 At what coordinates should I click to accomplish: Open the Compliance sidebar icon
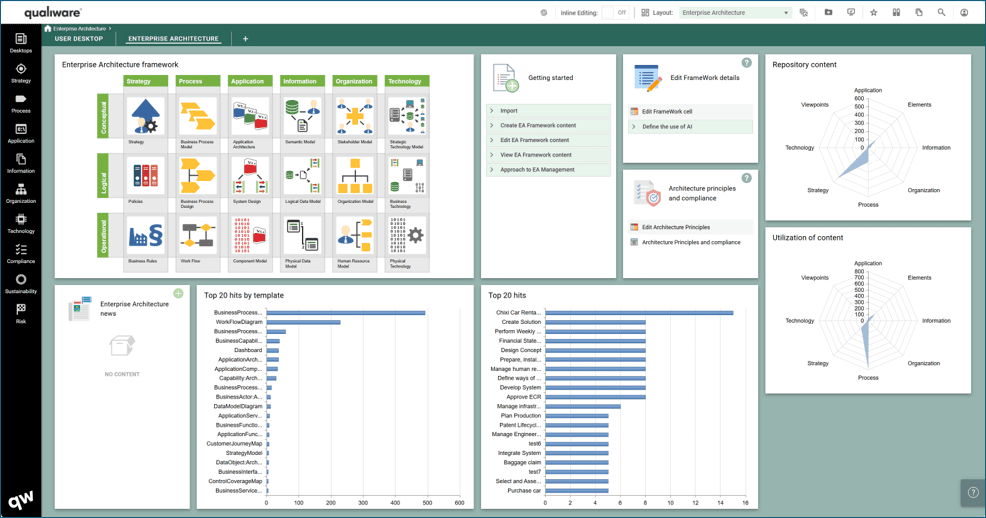[20, 253]
